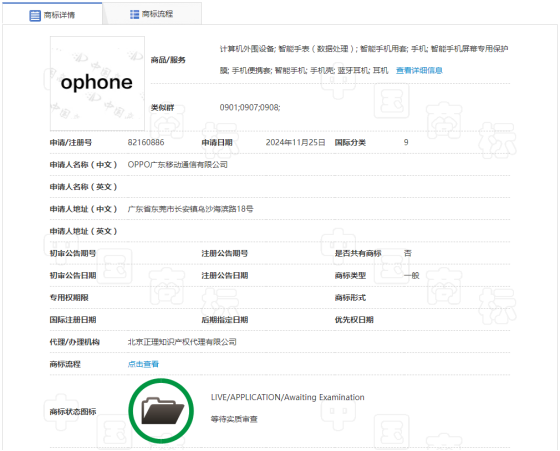Image resolution: width=560 pixels, height=451 pixels.
Task: Select goods list starting 计算机外围设备
Action: tap(364, 59)
